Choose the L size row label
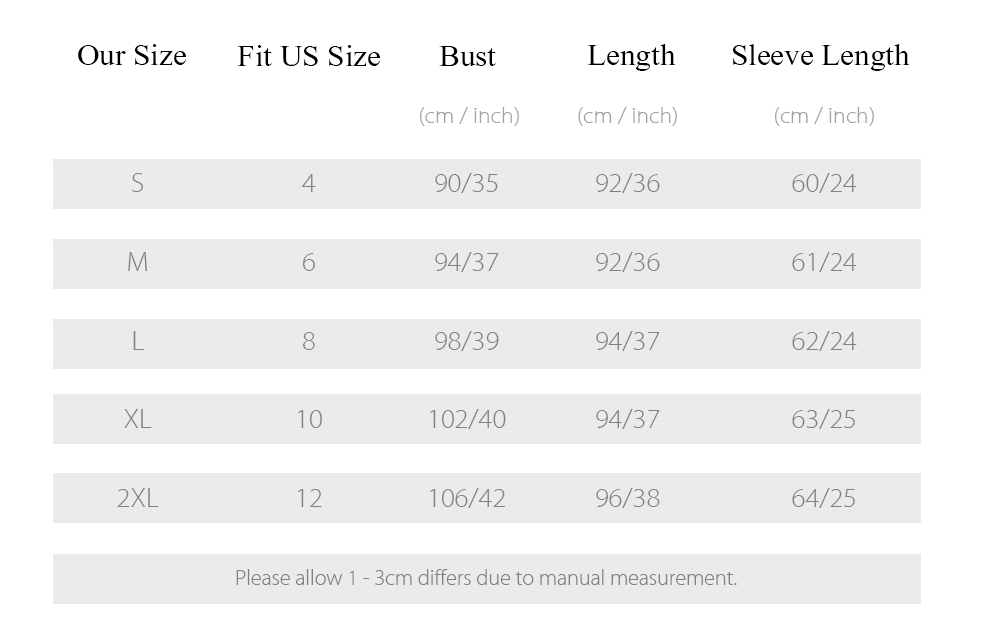This screenshot has height=638, width=1000. 138,341
